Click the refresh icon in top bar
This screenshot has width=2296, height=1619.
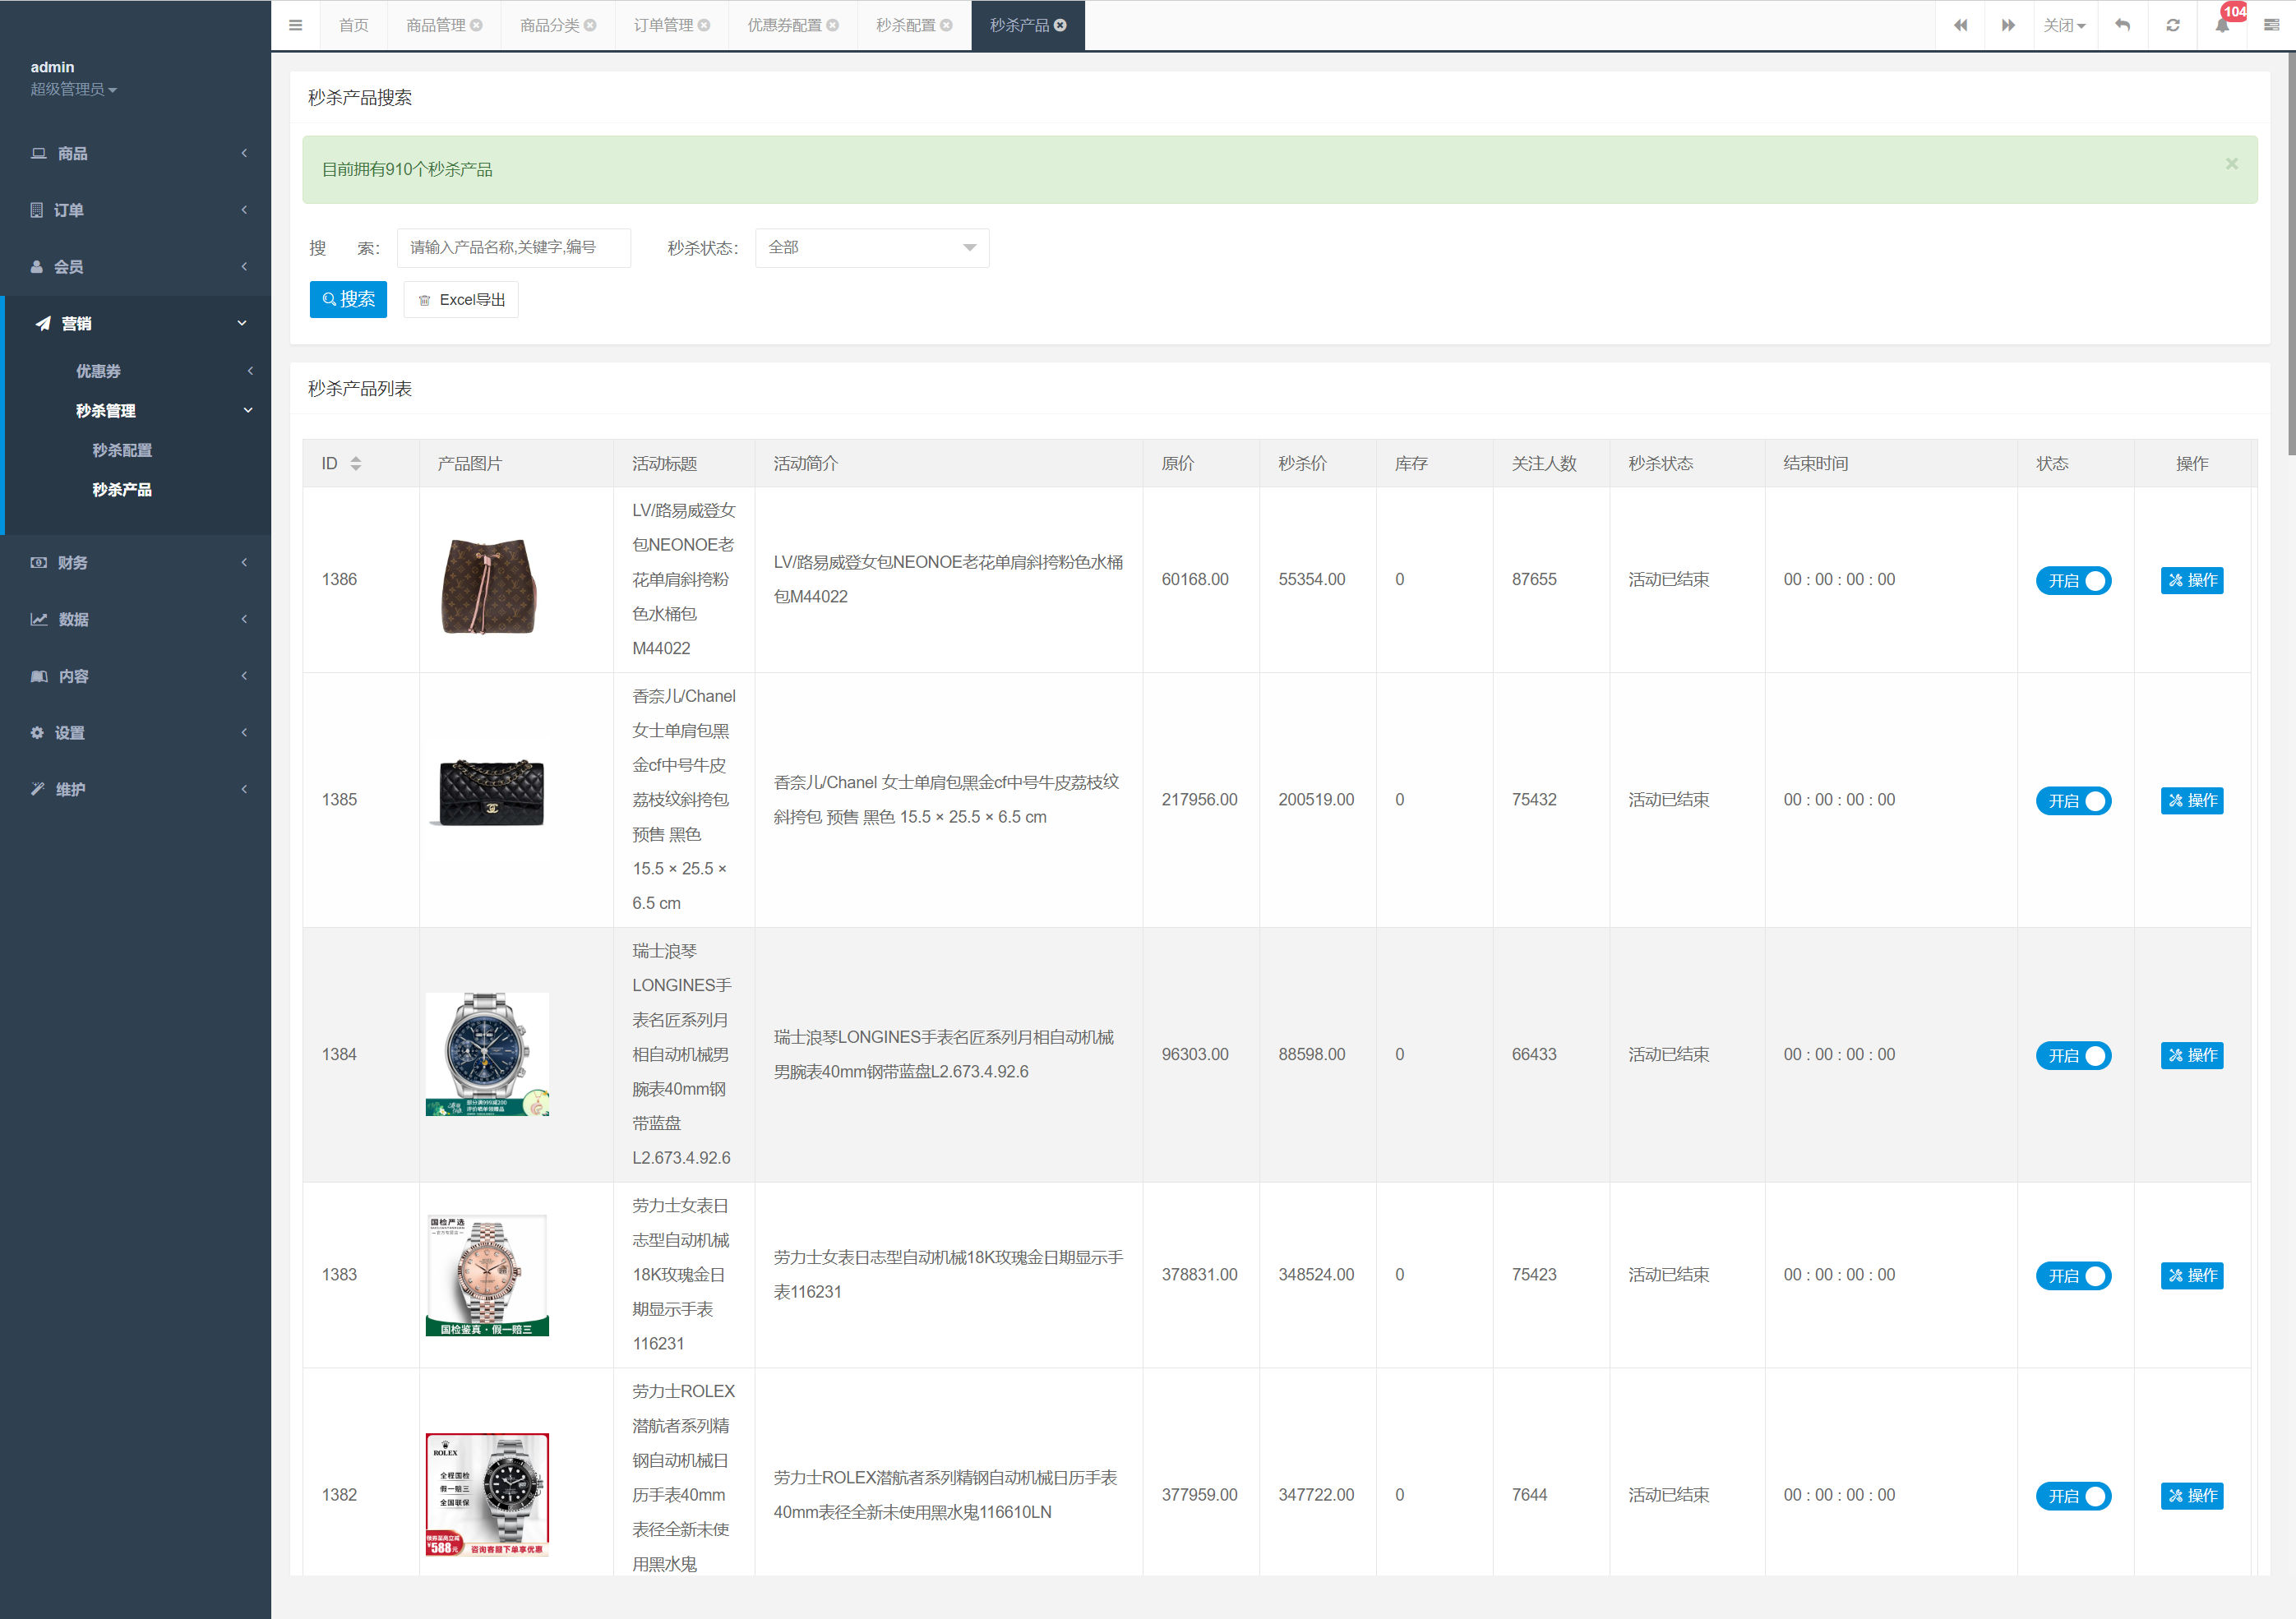(x=2172, y=25)
